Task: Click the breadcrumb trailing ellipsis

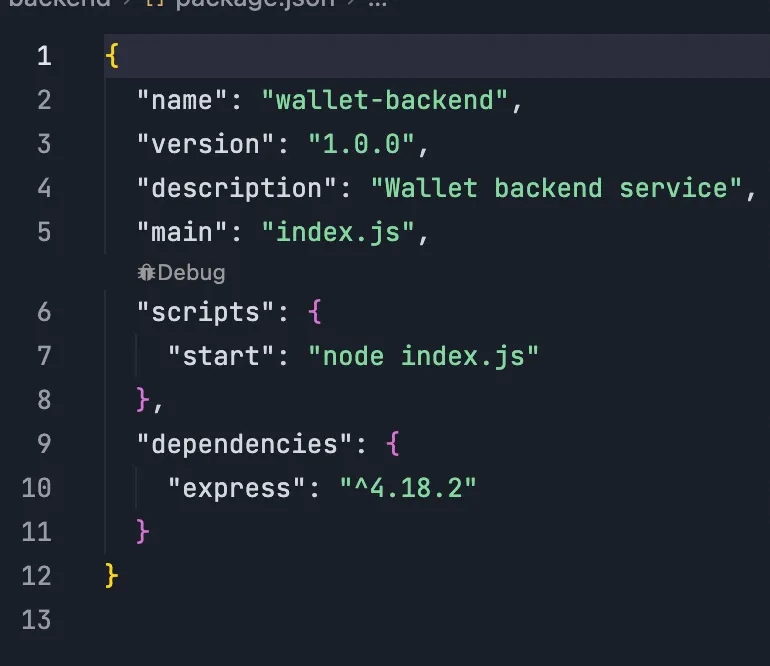Action: [376, 3]
